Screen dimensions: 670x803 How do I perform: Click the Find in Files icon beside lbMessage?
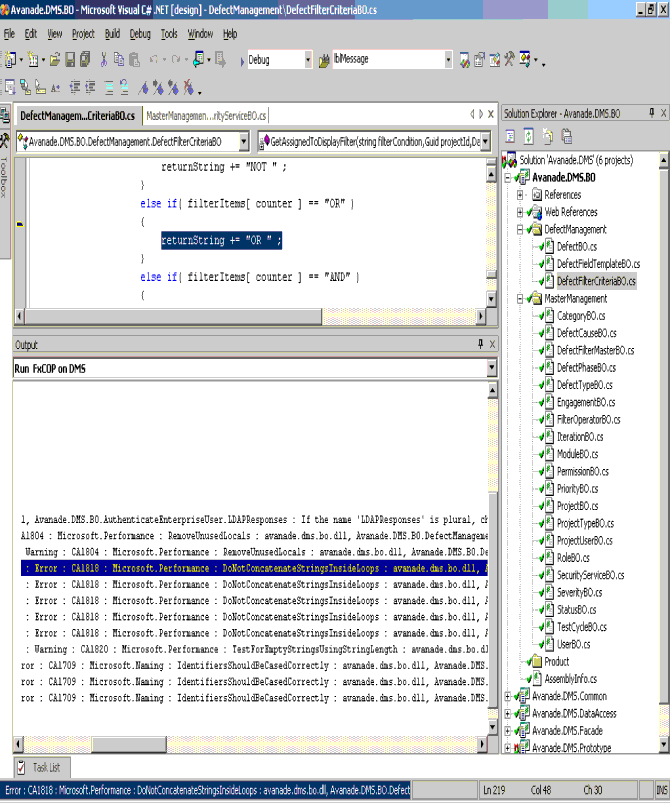point(324,61)
